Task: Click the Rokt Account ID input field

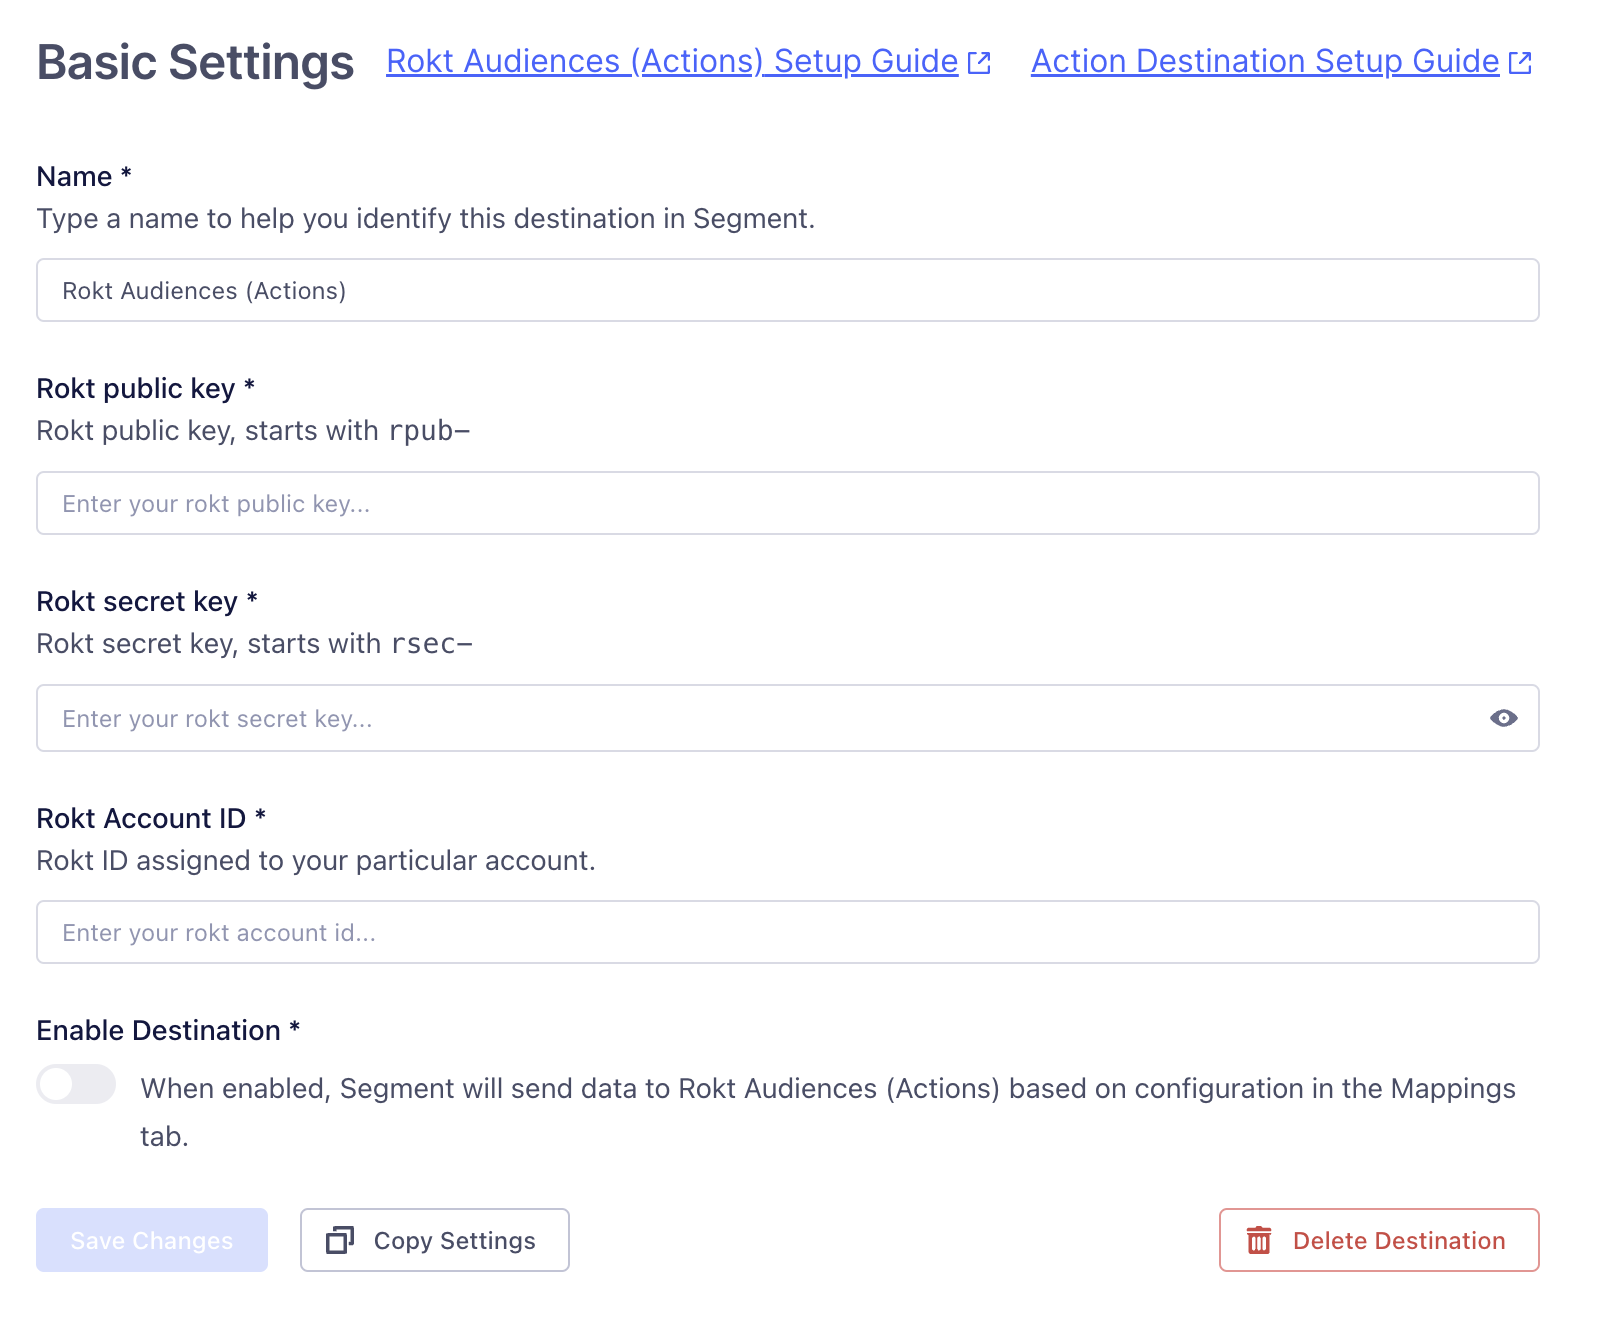Action: click(x=788, y=932)
